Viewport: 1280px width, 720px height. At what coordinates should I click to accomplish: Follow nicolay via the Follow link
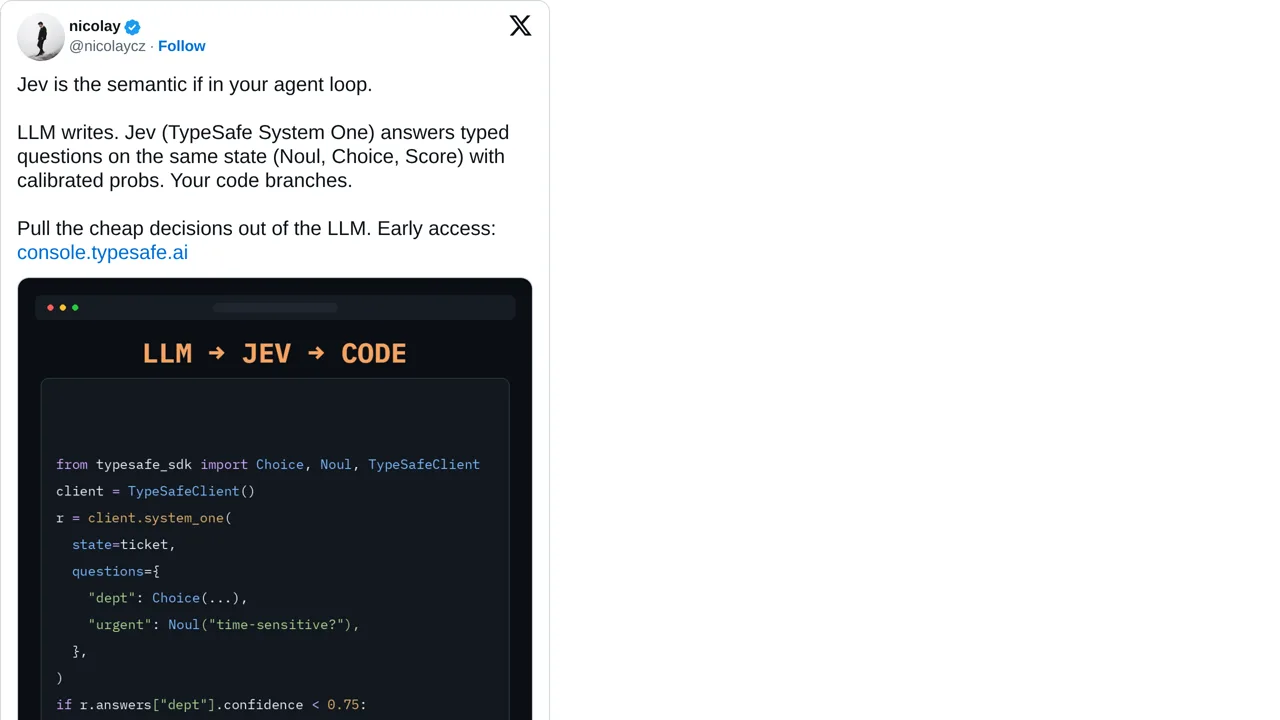tap(181, 46)
